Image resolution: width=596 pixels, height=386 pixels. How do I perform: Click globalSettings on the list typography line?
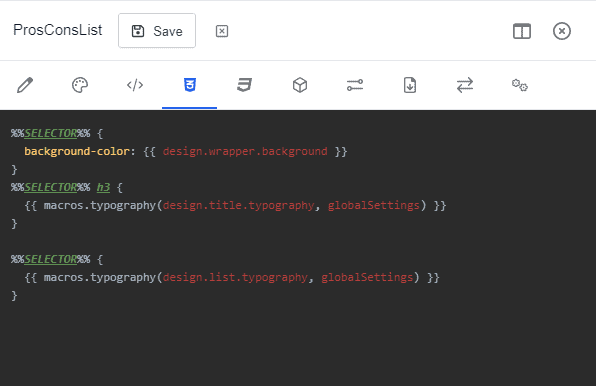[x=367, y=277]
